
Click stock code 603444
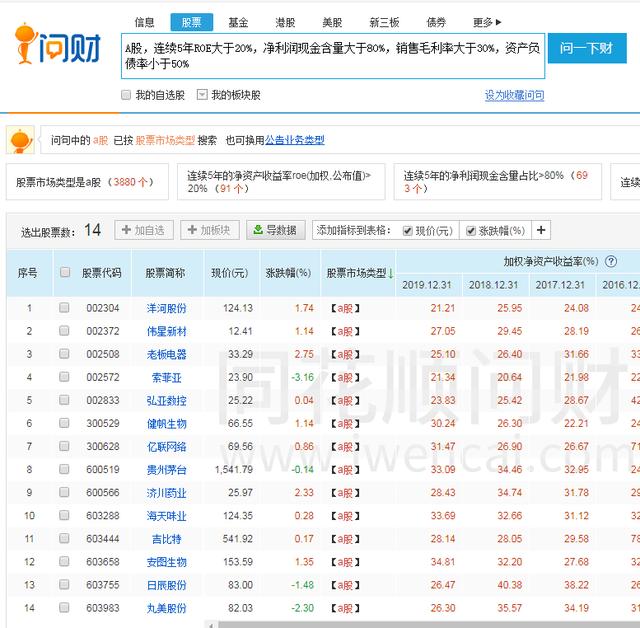pos(103,539)
